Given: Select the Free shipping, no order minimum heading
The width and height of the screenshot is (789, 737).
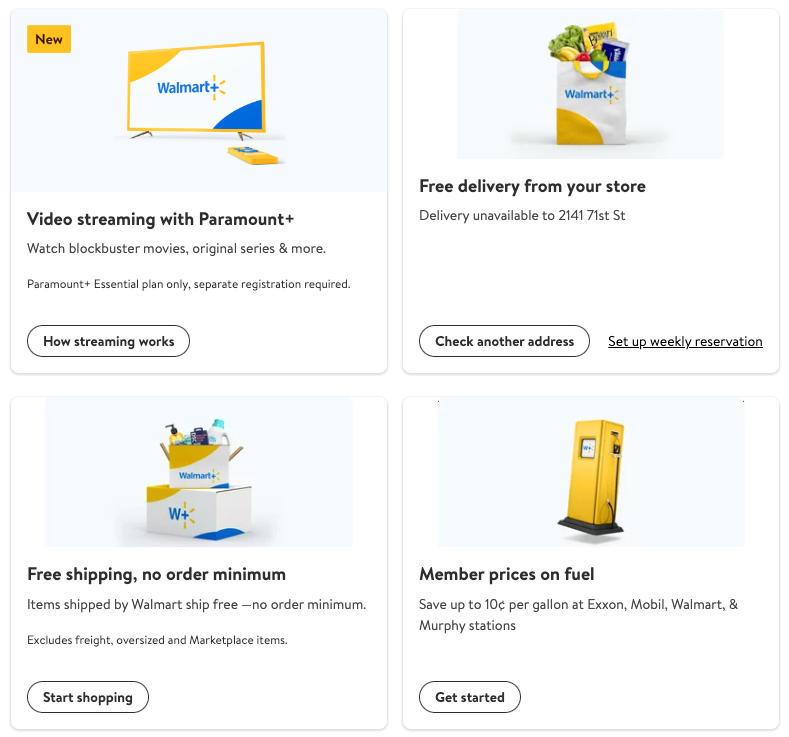Looking at the screenshot, I should 156,574.
